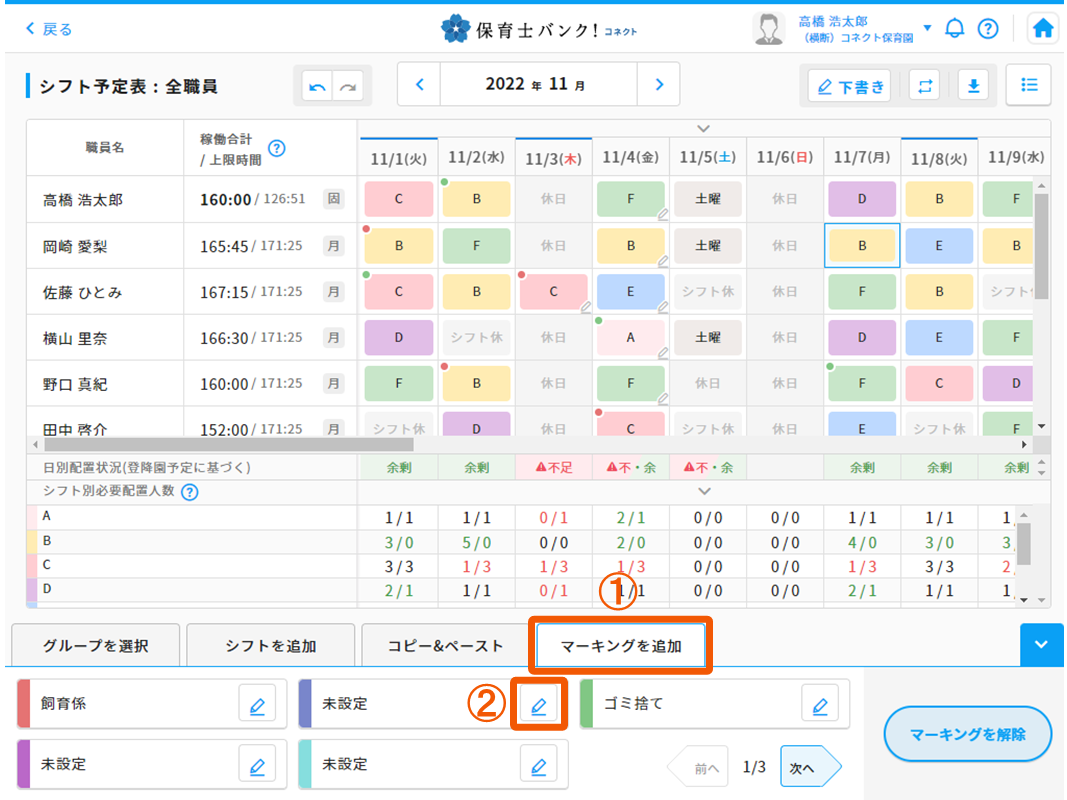Click the undo arrow icon
This screenshot has width=1067, height=800.
click(x=318, y=87)
